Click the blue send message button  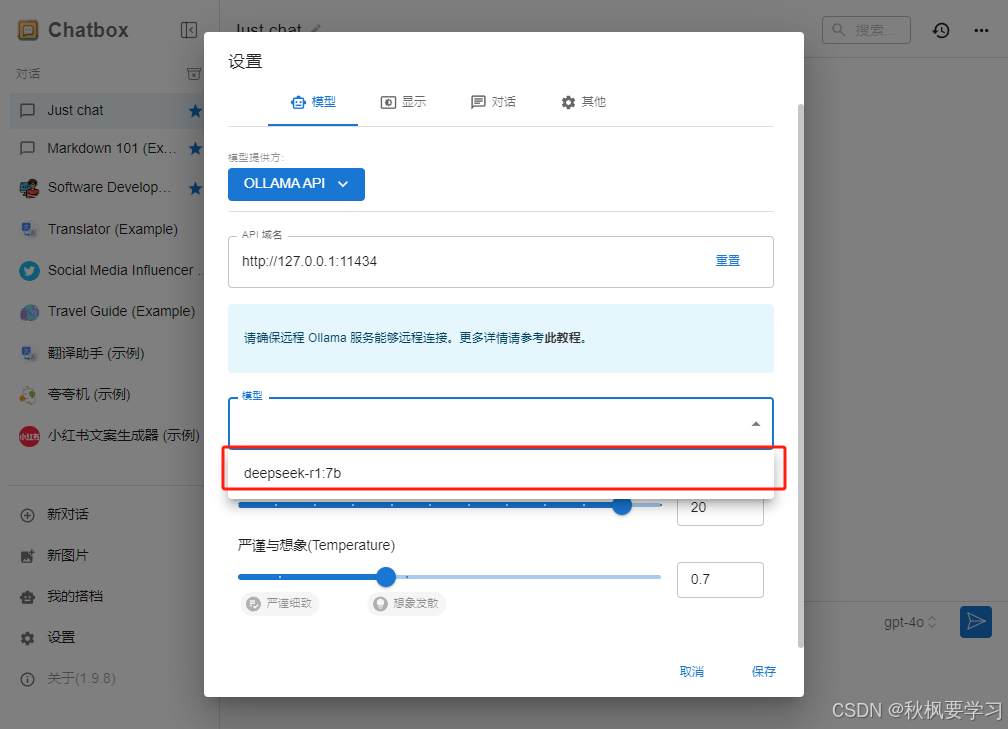point(975,622)
